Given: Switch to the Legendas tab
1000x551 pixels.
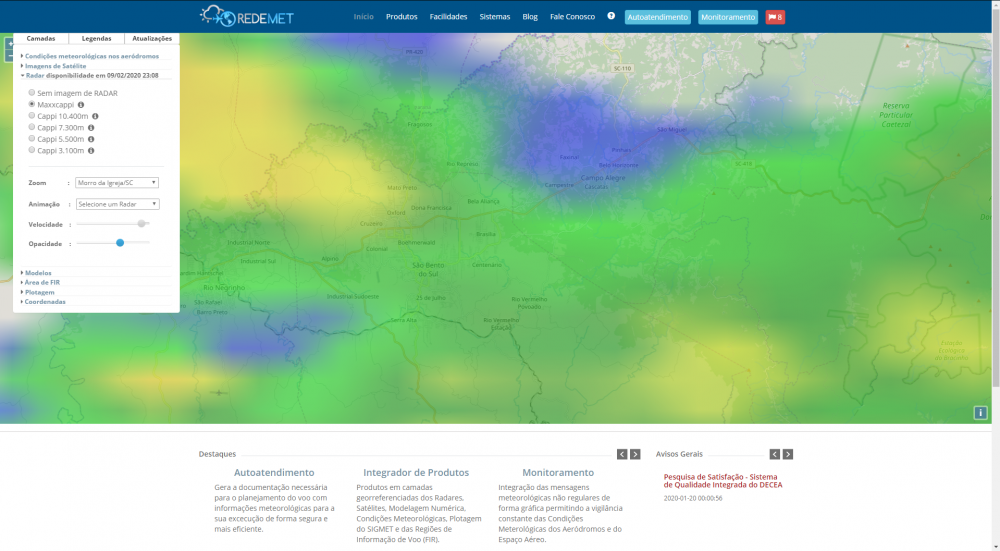Looking at the screenshot, I should pos(97,38).
